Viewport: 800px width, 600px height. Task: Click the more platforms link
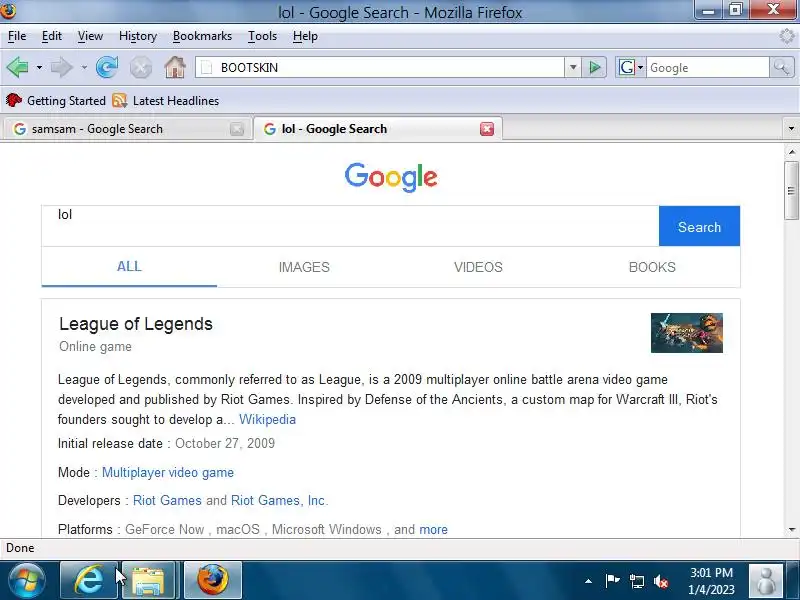point(433,530)
